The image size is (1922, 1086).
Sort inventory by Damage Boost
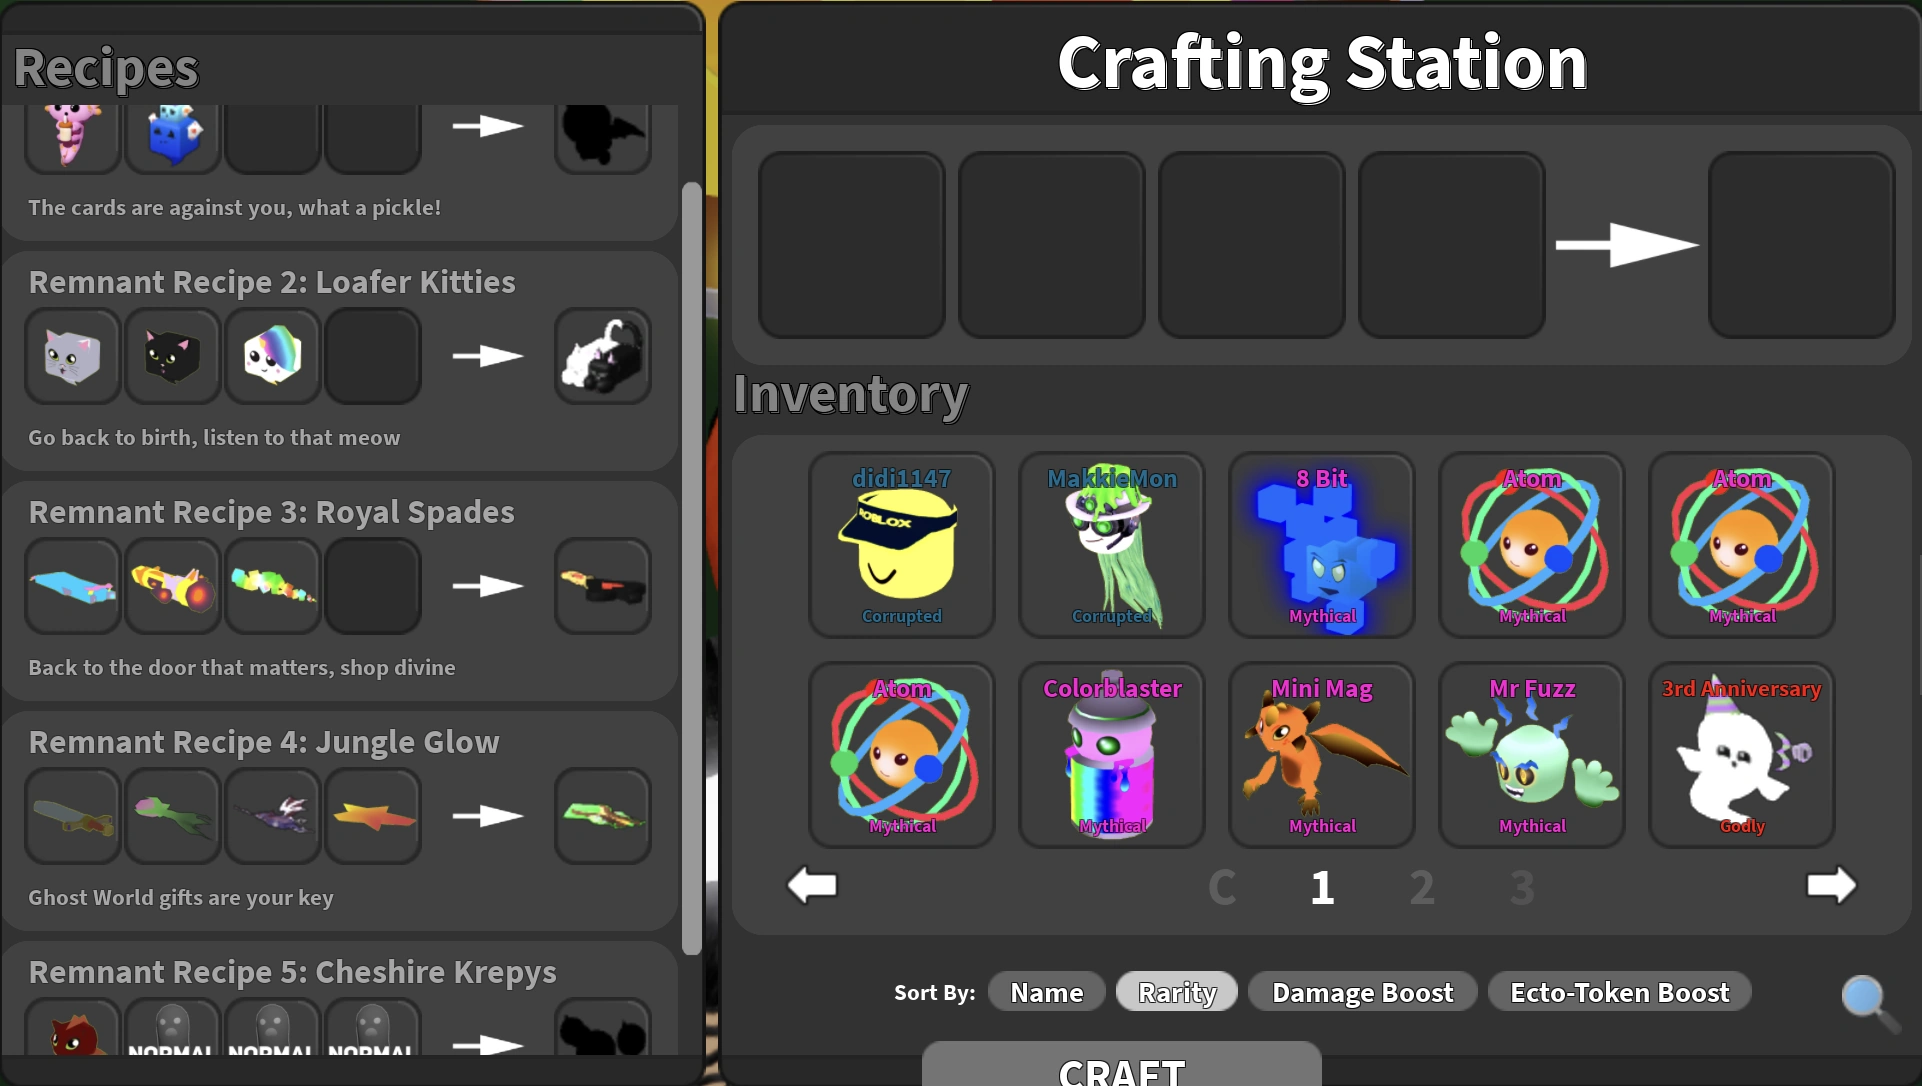pyautogui.click(x=1362, y=992)
